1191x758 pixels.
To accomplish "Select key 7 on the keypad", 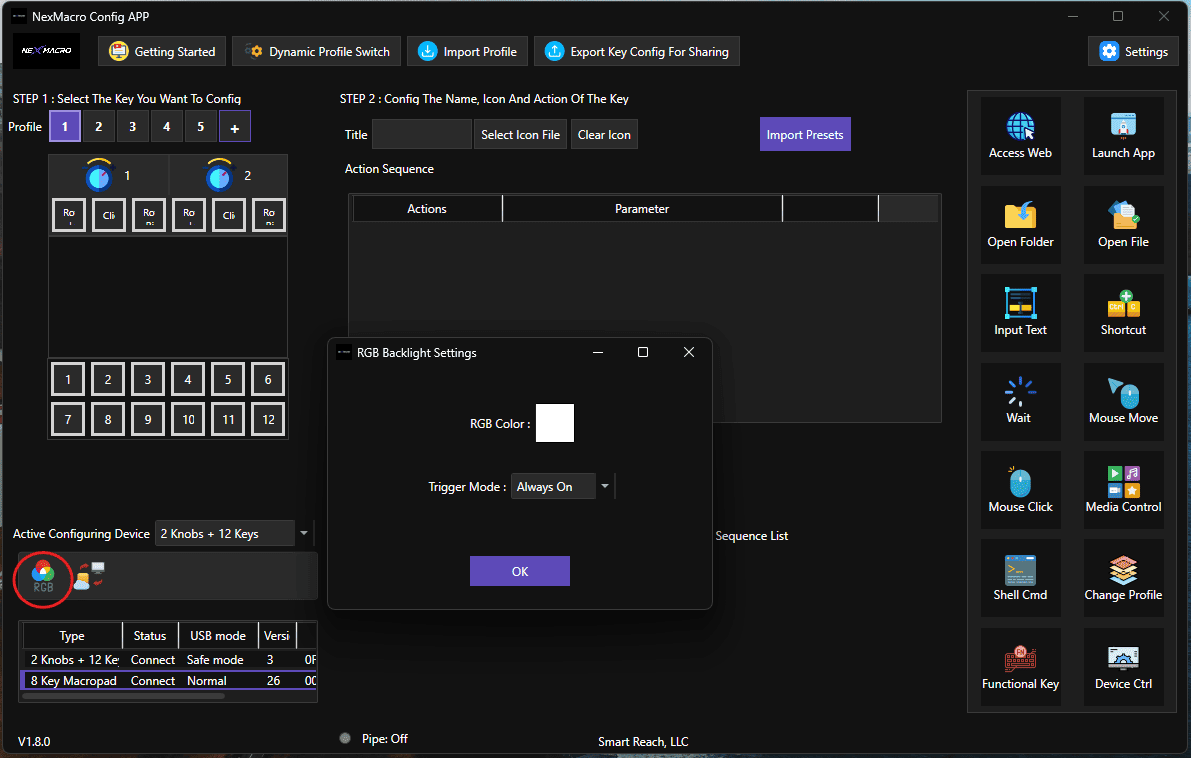I will tap(68, 419).
